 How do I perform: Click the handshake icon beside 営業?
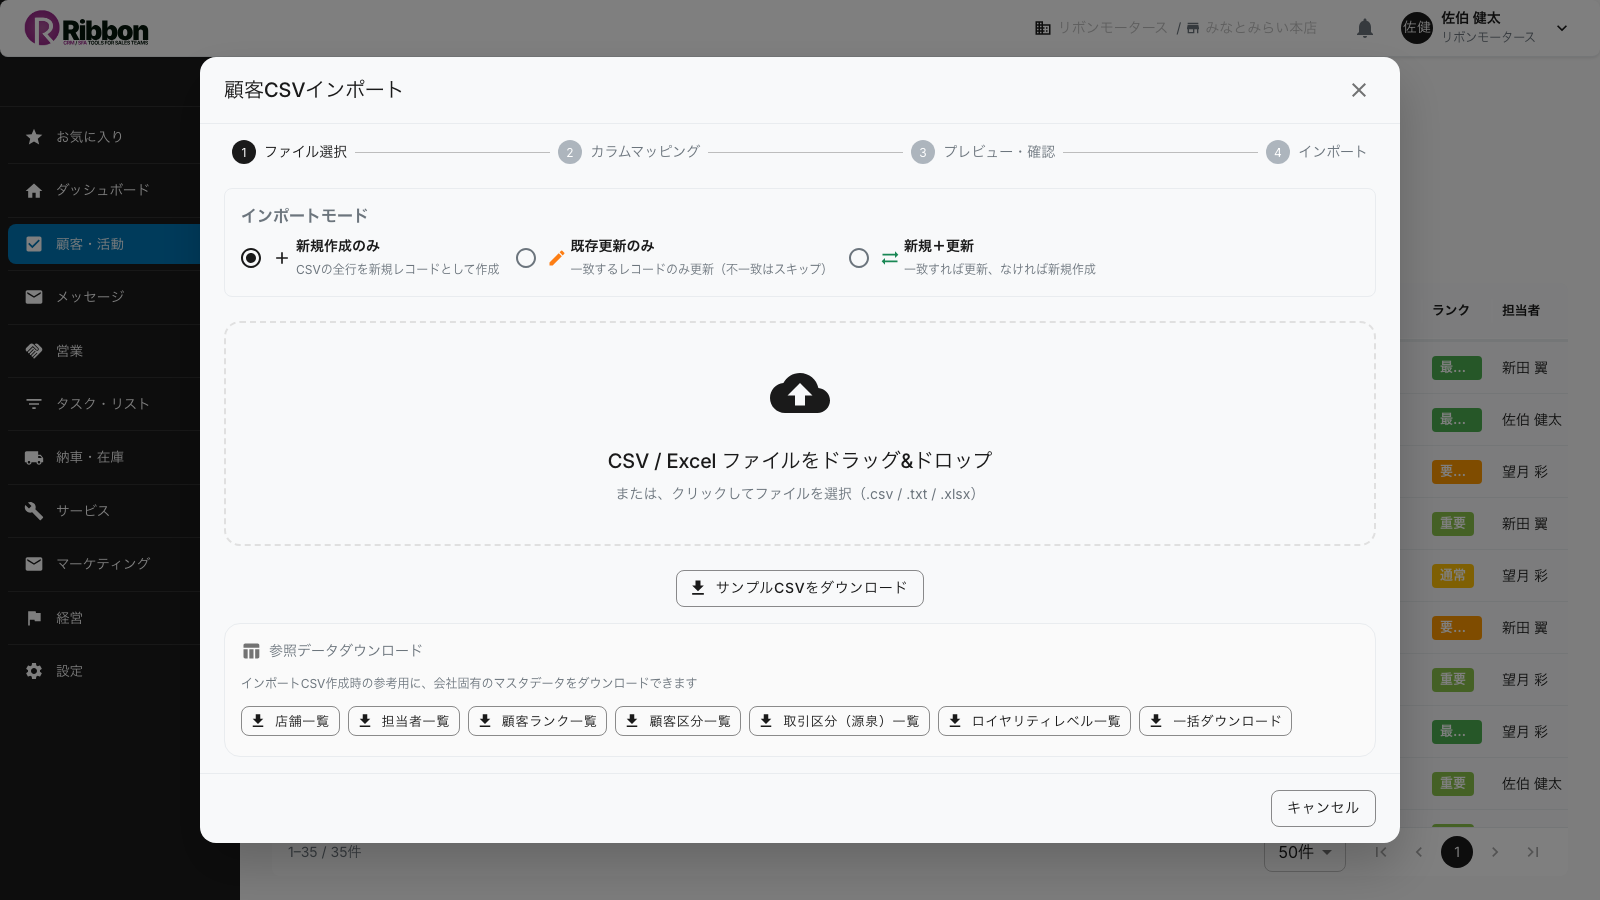[34, 351]
